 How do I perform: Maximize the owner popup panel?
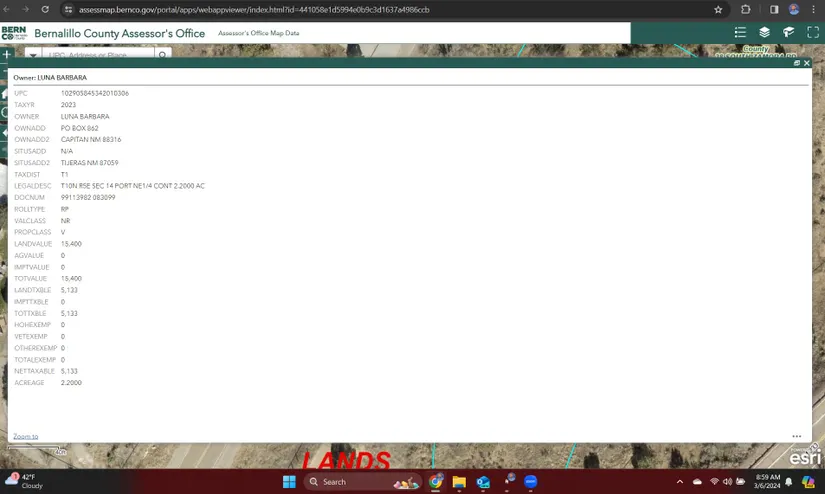(797, 63)
